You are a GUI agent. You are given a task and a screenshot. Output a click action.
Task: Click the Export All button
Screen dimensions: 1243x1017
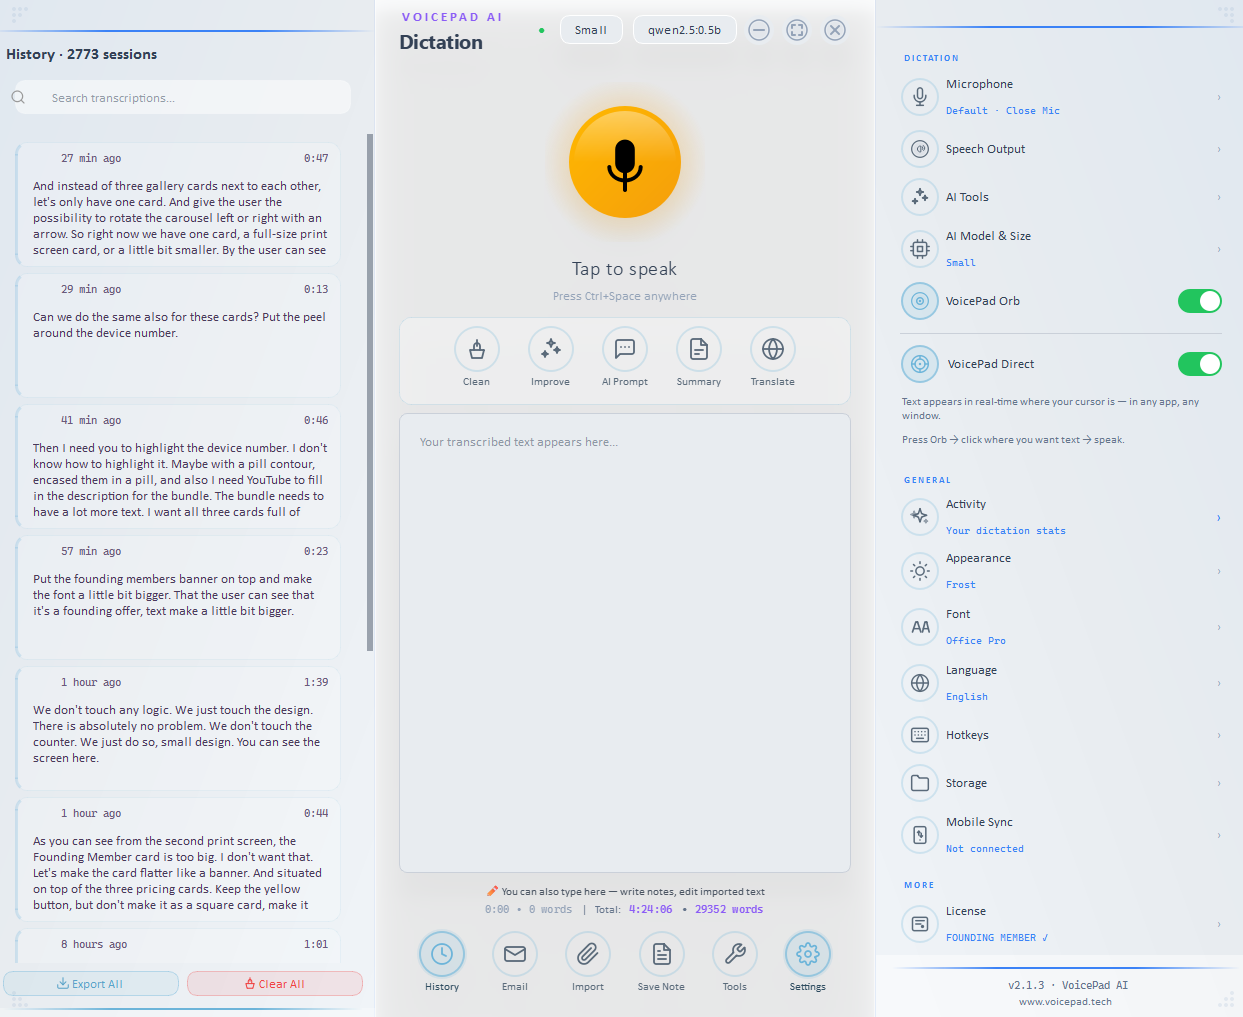tap(91, 984)
